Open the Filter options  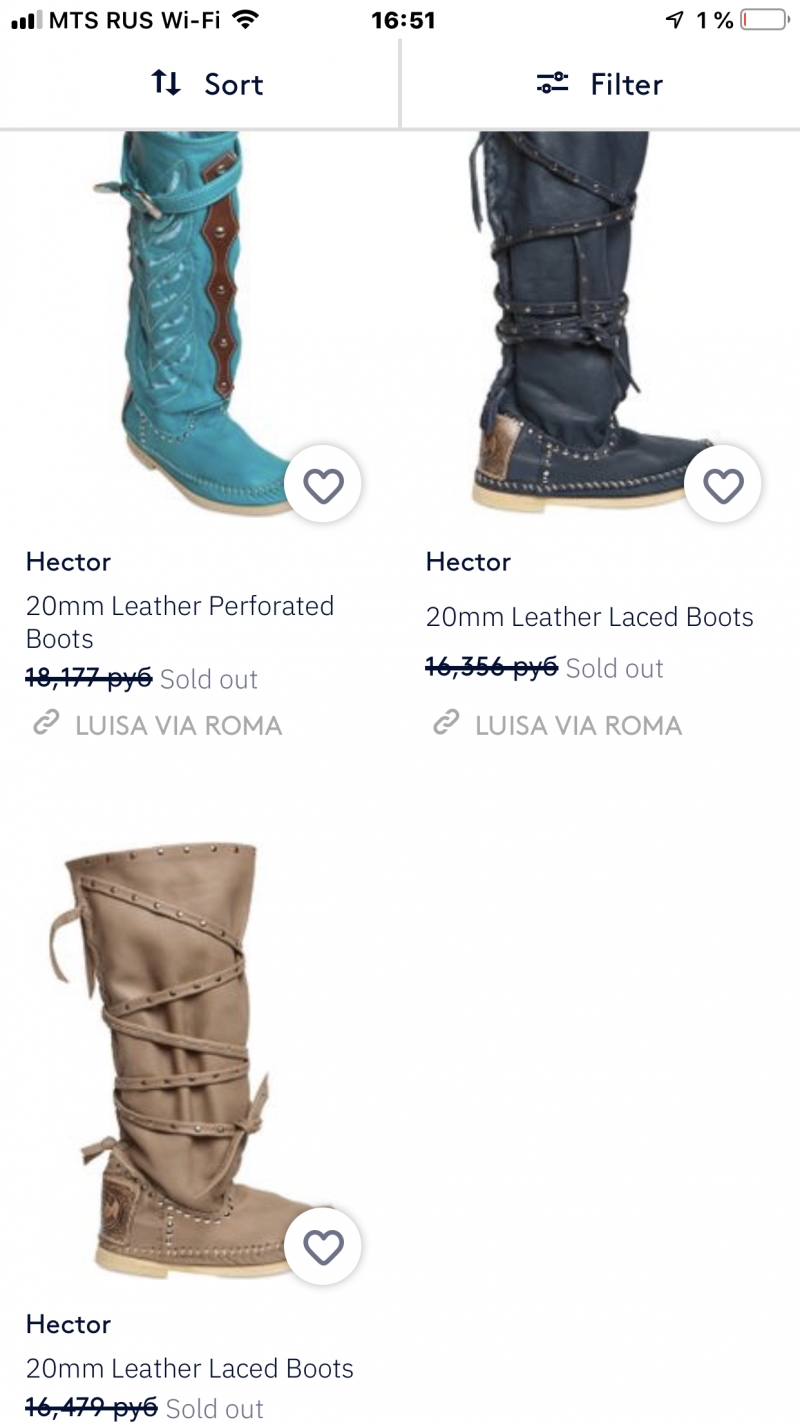click(600, 84)
